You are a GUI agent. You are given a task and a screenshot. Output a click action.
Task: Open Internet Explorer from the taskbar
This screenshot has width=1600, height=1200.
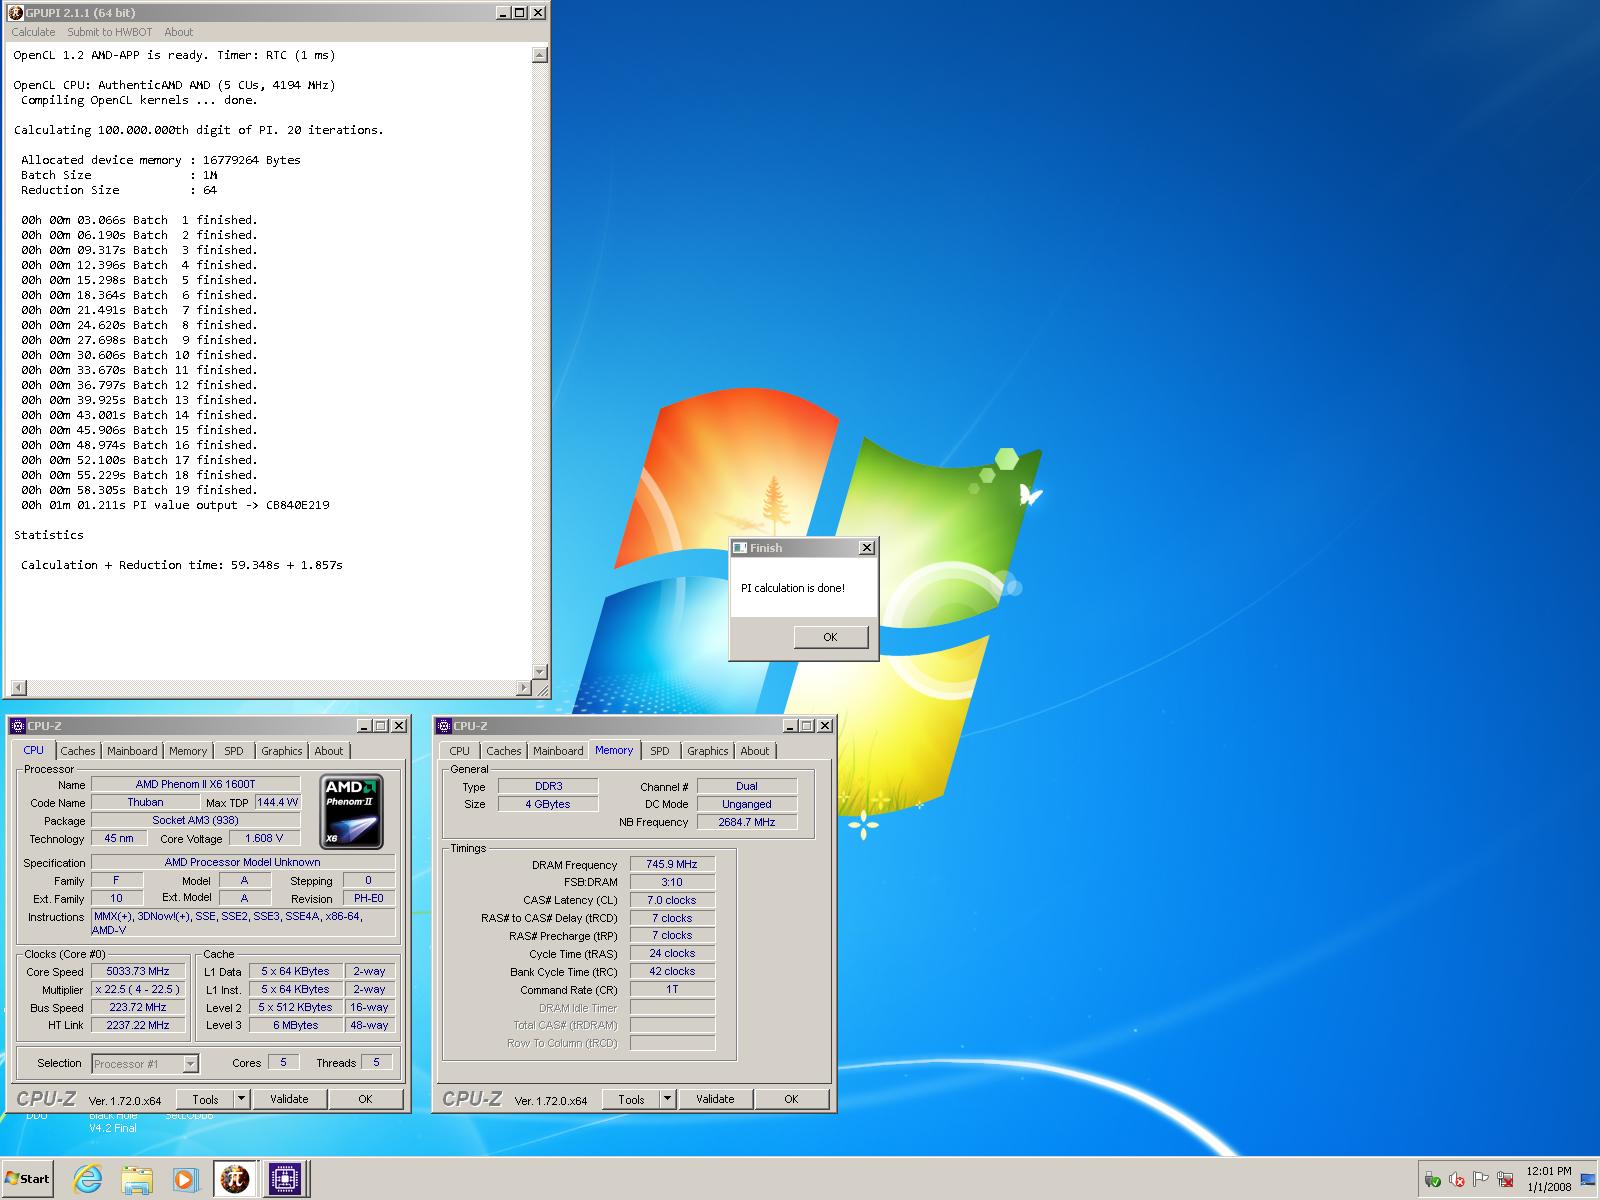click(87, 1179)
